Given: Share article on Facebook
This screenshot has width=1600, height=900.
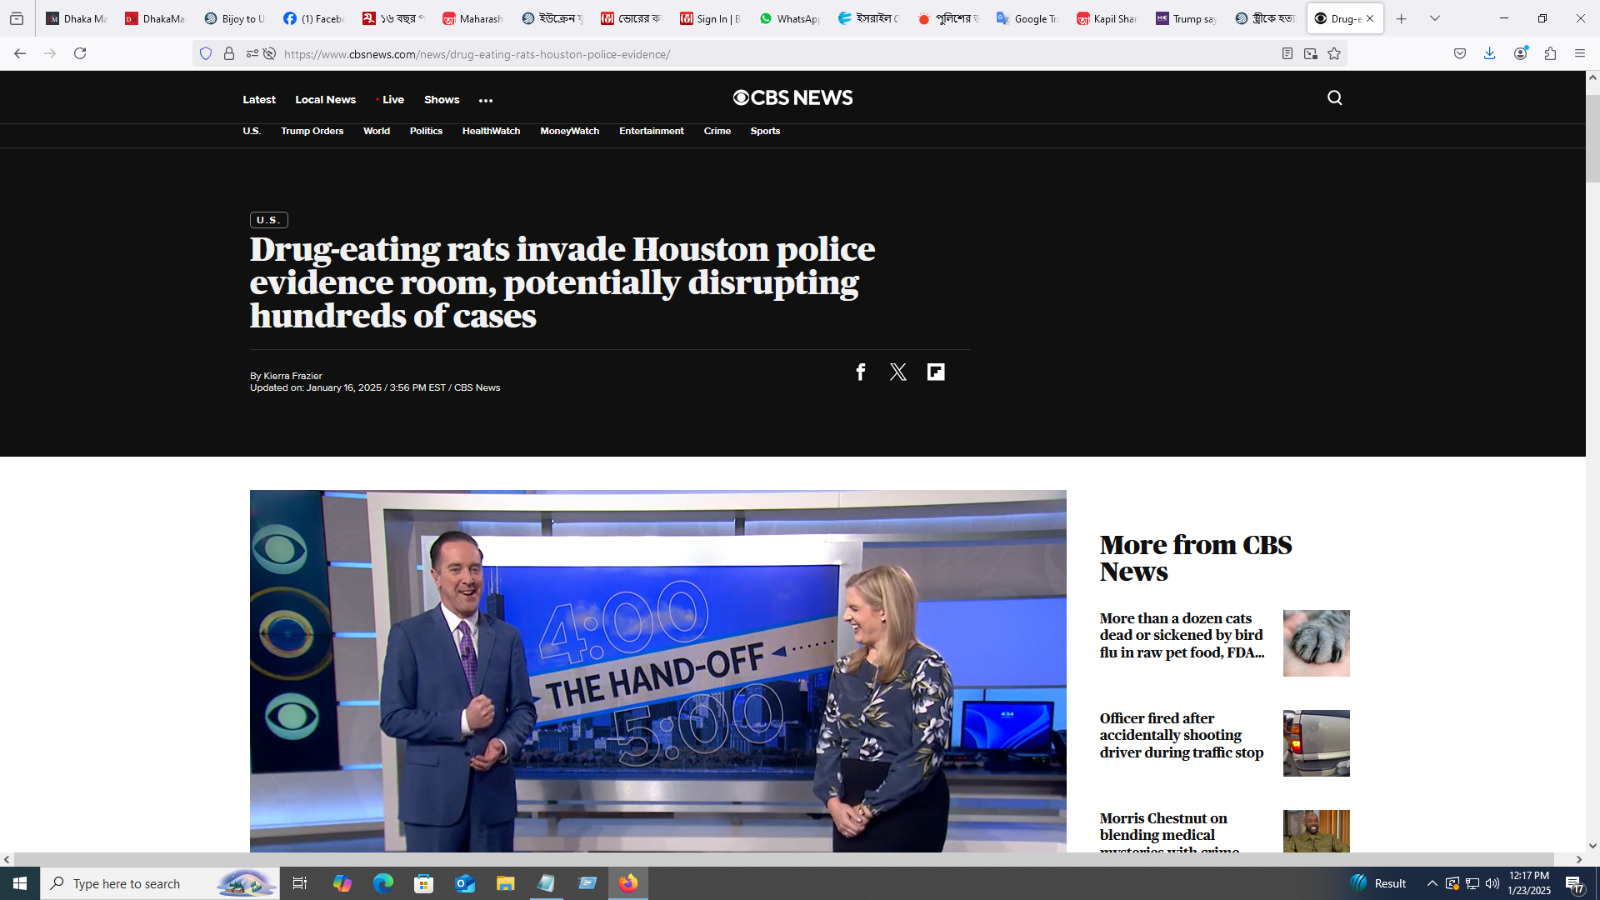Looking at the screenshot, I should point(860,372).
